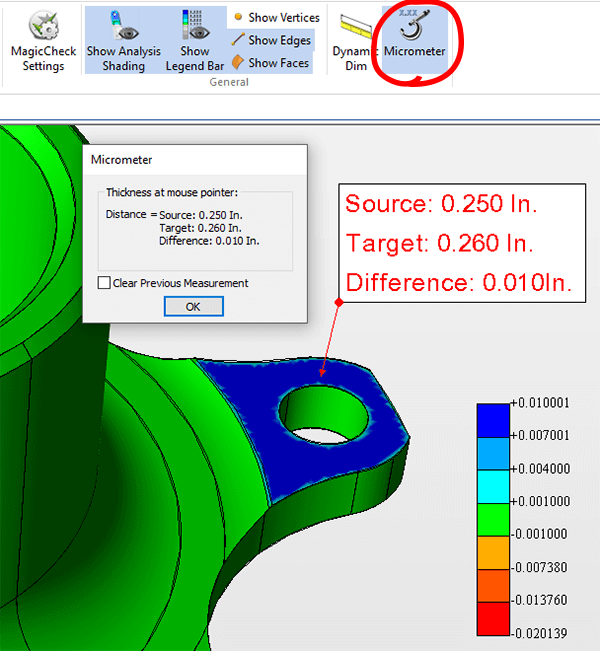Click the -0.013760 legend value
The height and width of the screenshot is (651, 600).
tap(539, 600)
